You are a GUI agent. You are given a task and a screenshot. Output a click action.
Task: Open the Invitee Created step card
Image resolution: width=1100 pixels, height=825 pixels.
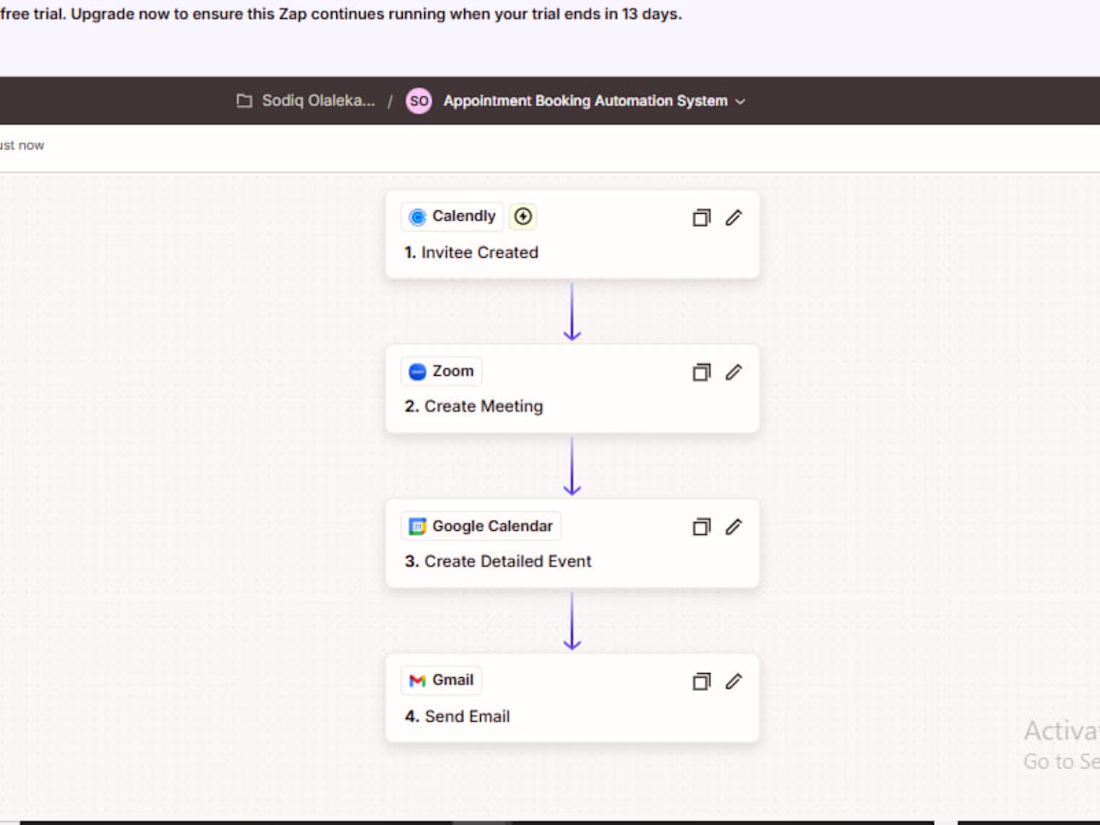click(x=572, y=234)
